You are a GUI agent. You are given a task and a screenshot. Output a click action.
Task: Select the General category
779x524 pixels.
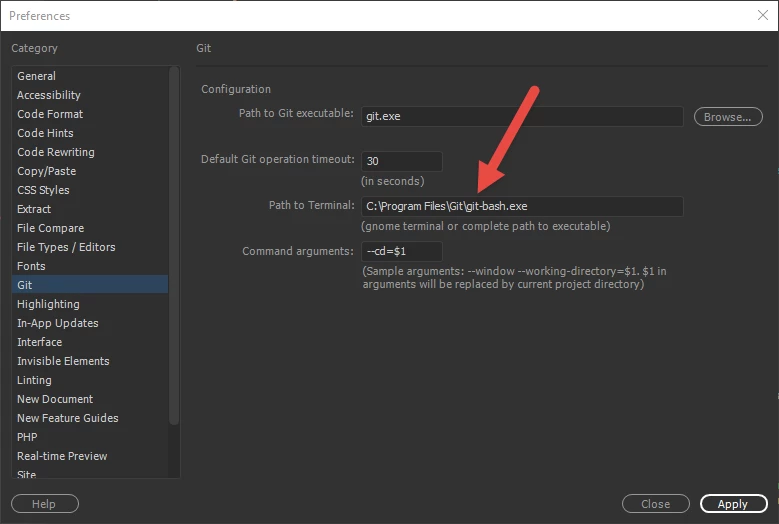point(90,76)
